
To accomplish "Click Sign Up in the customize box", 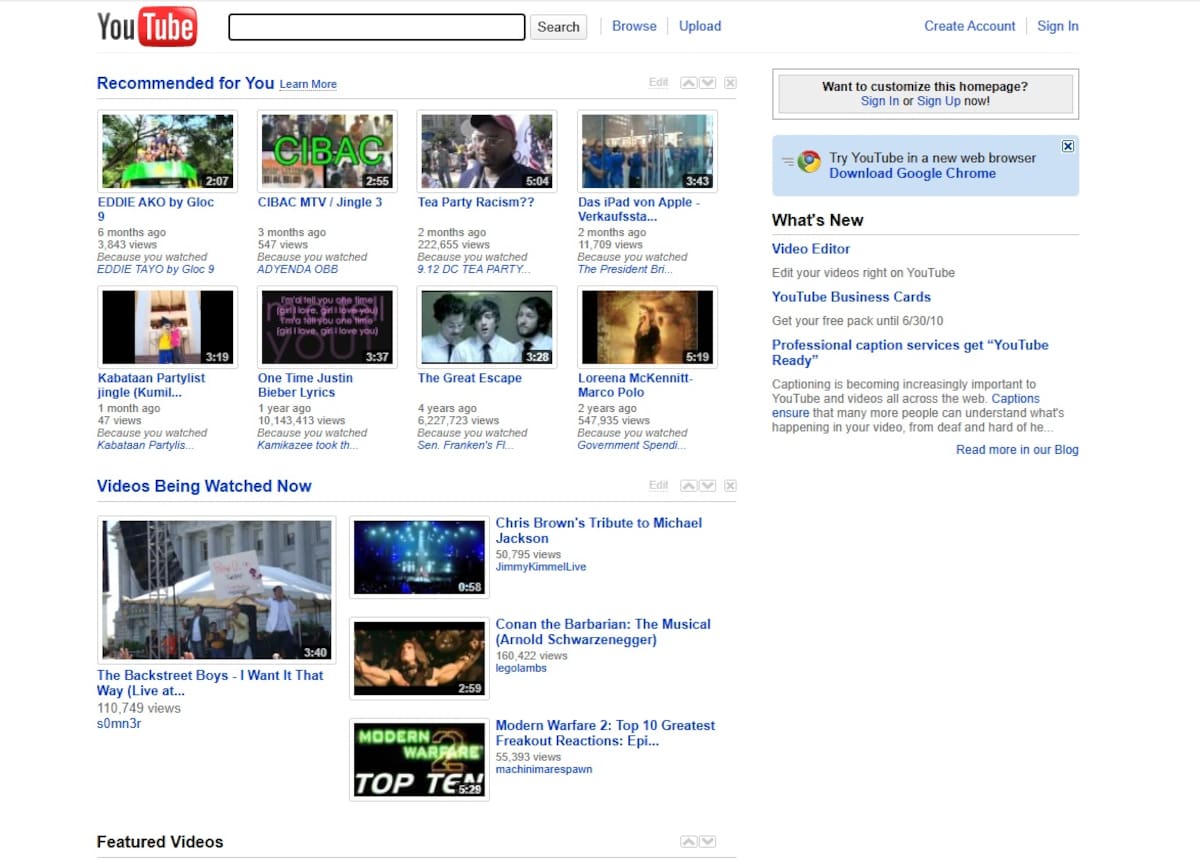I will 939,101.
